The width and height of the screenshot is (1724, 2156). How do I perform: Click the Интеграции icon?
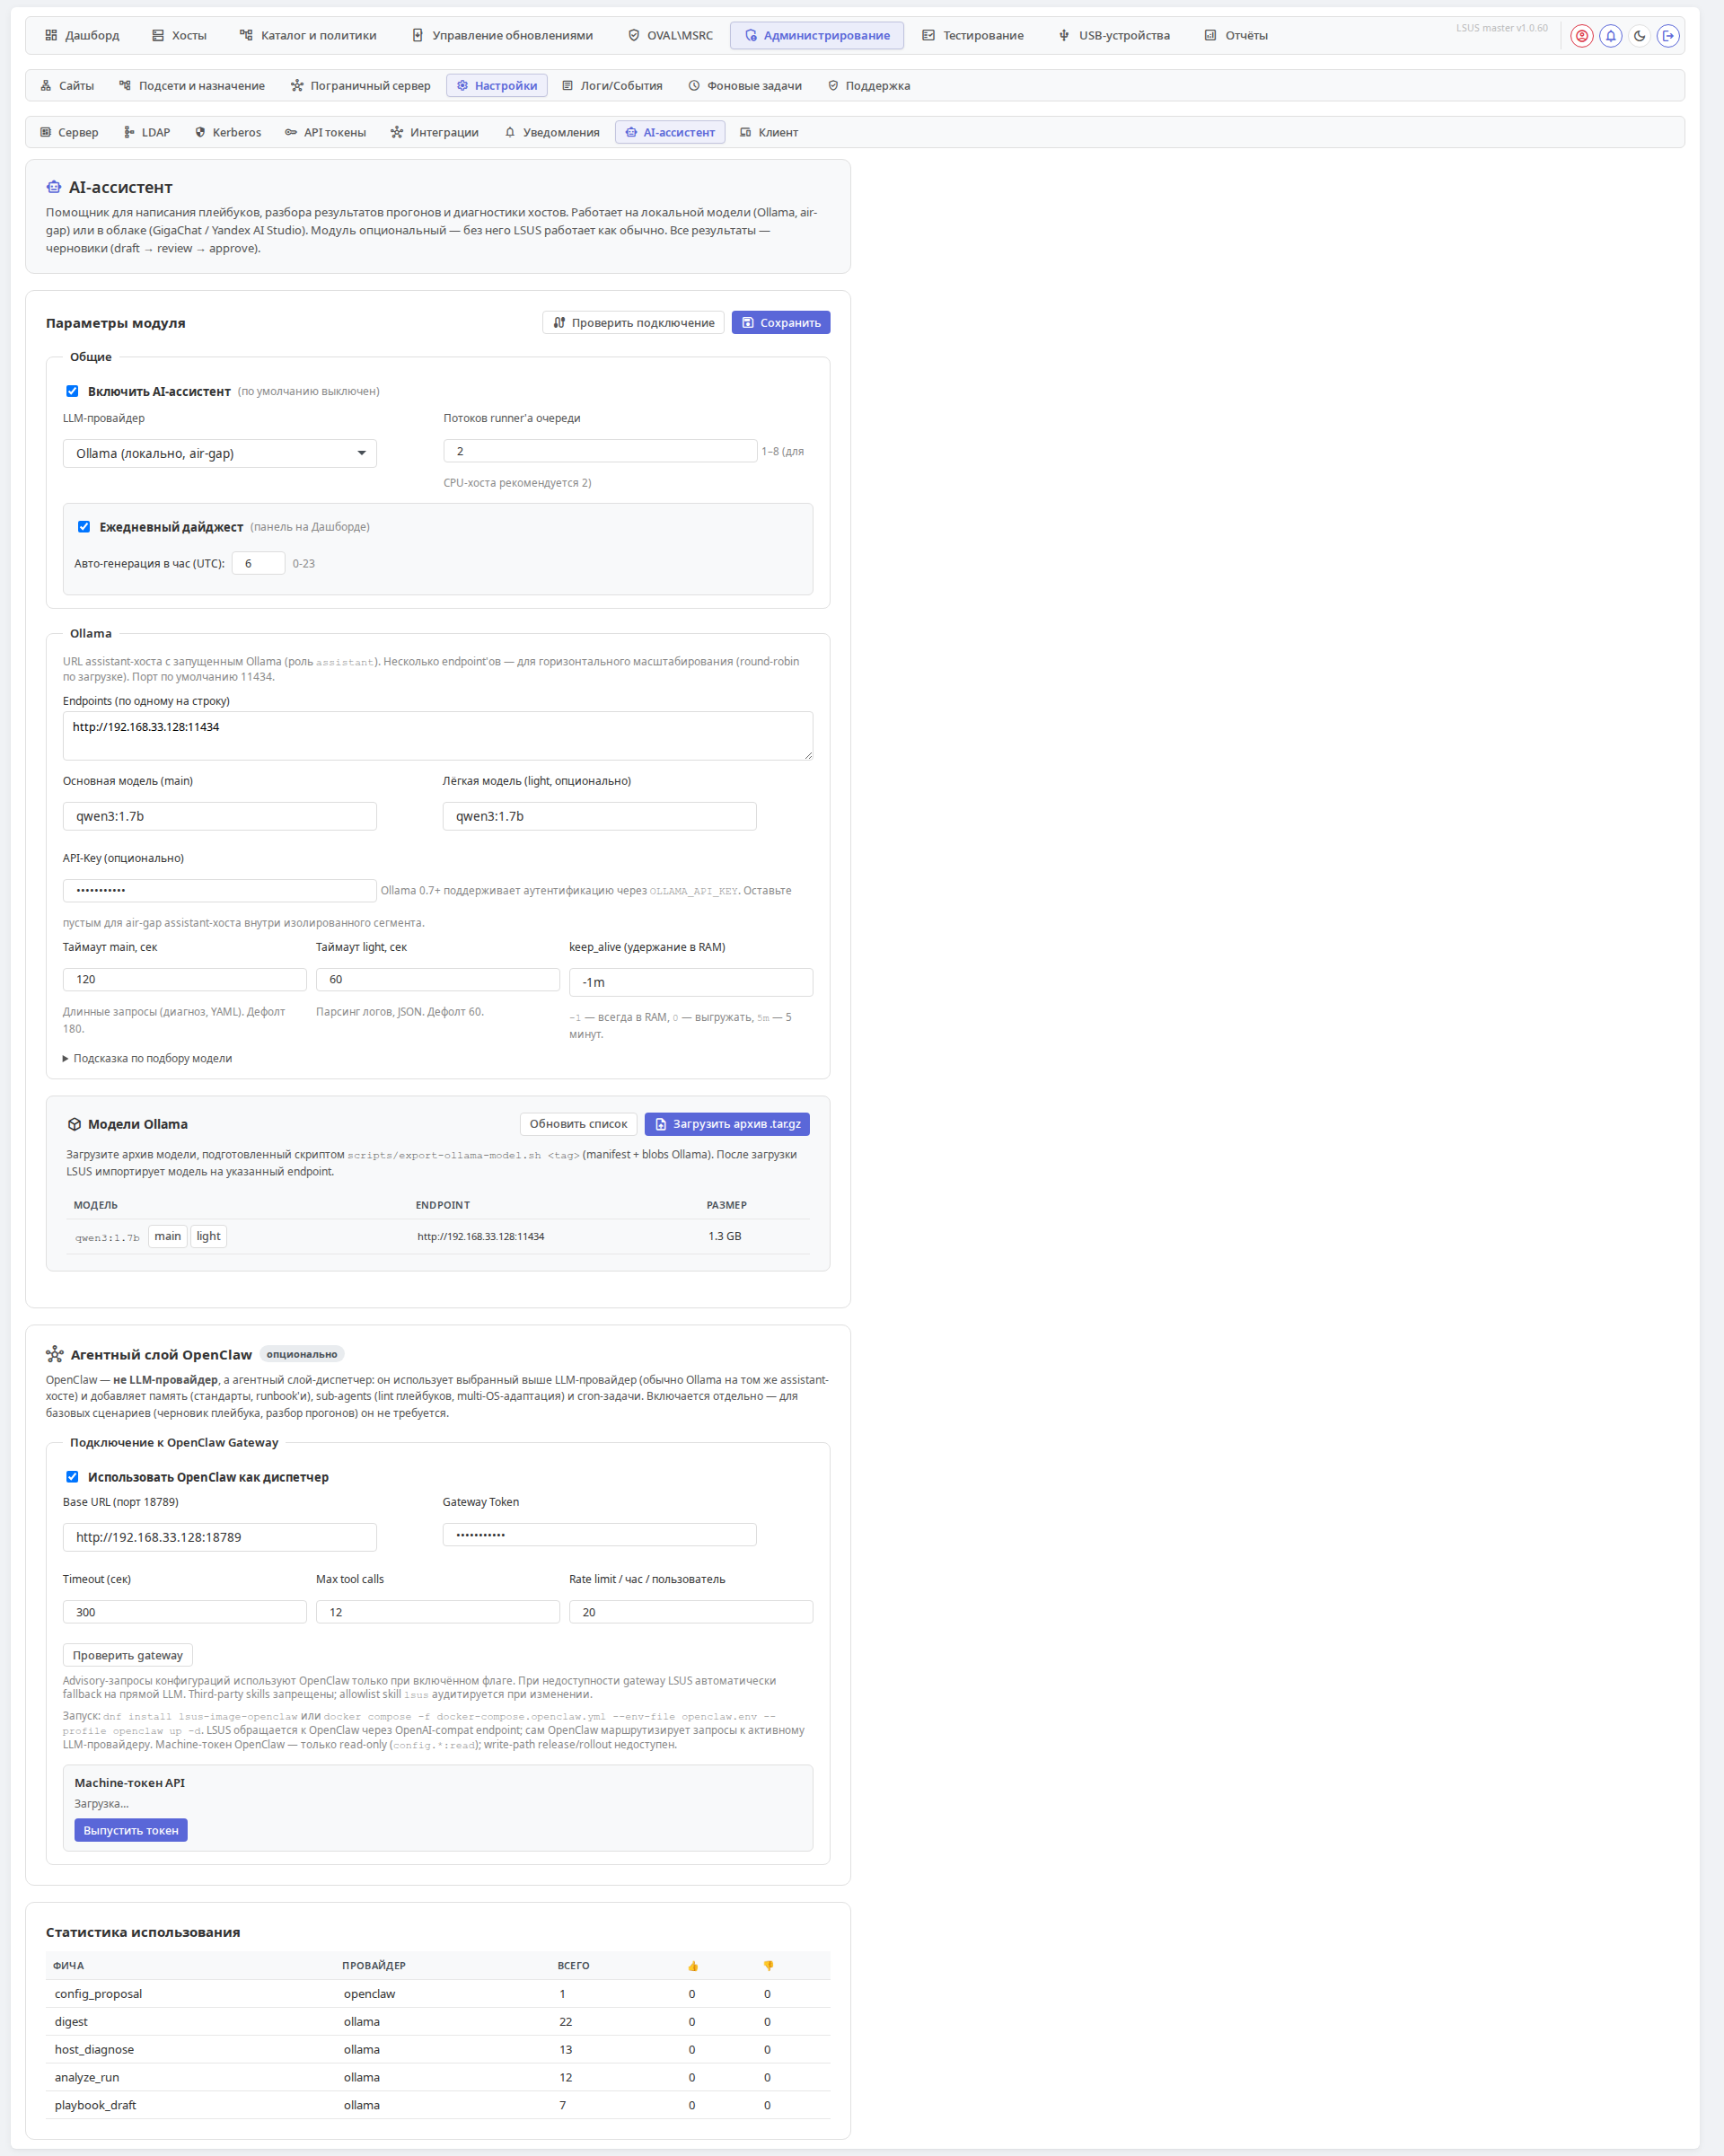[x=397, y=132]
